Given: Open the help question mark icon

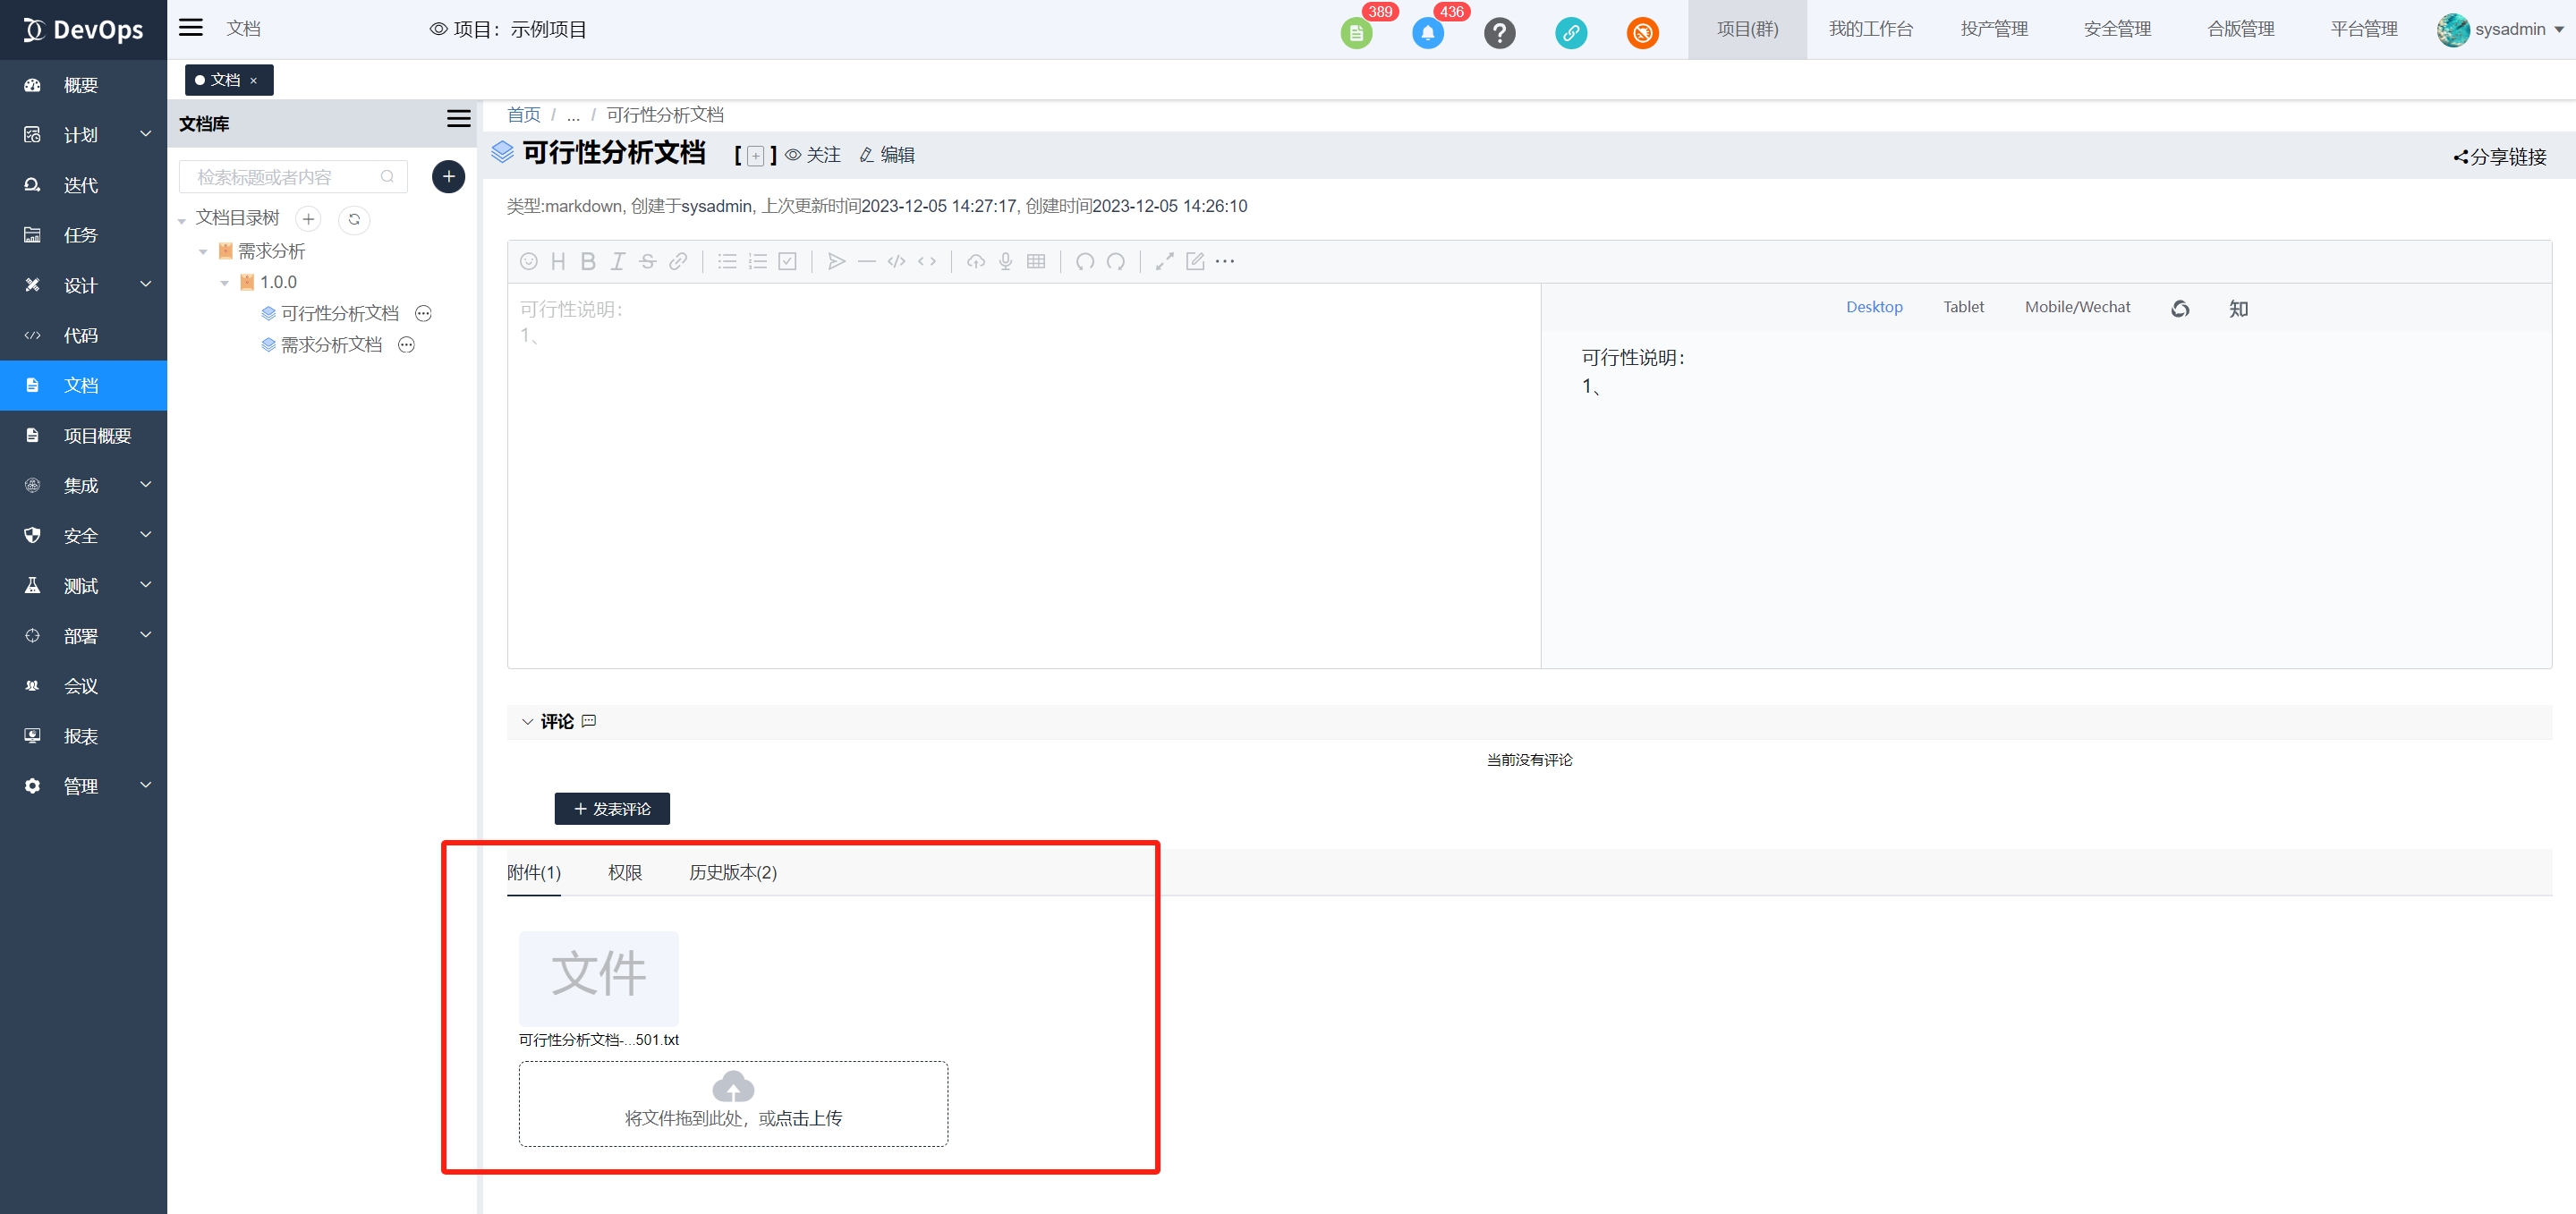Looking at the screenshot, I should coord(1499,33).
